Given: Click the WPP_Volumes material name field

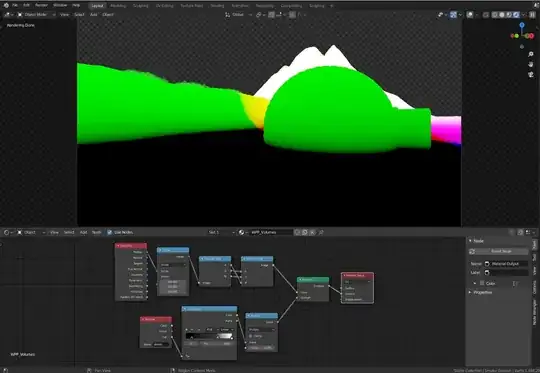Looking at the screenshot, I should [x=271, y=232].
